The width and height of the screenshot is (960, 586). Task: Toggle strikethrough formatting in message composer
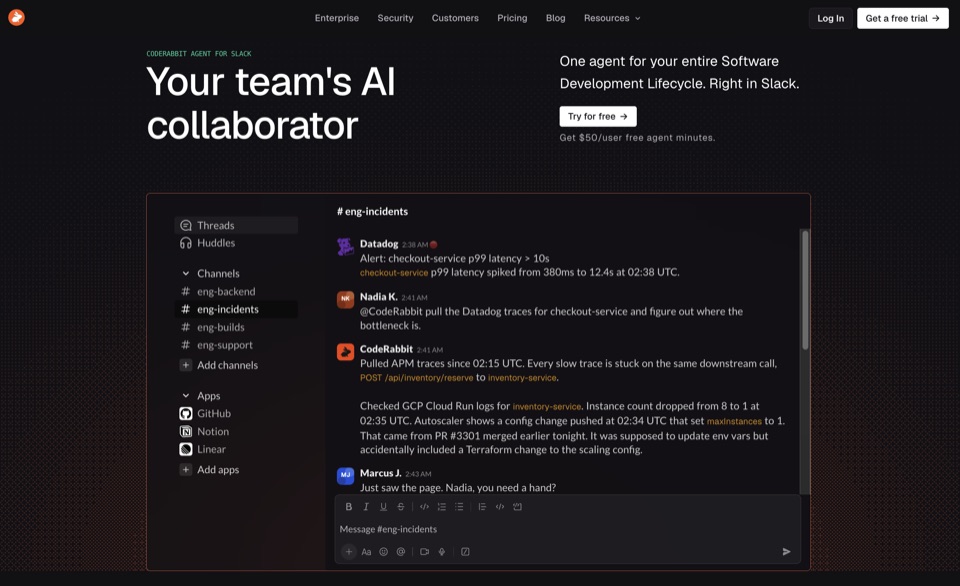pos(400,506)
